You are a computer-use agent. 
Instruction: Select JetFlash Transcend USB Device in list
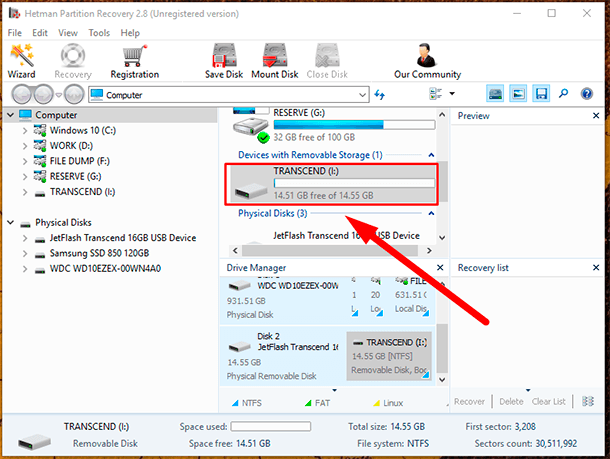tap(346, 236)
